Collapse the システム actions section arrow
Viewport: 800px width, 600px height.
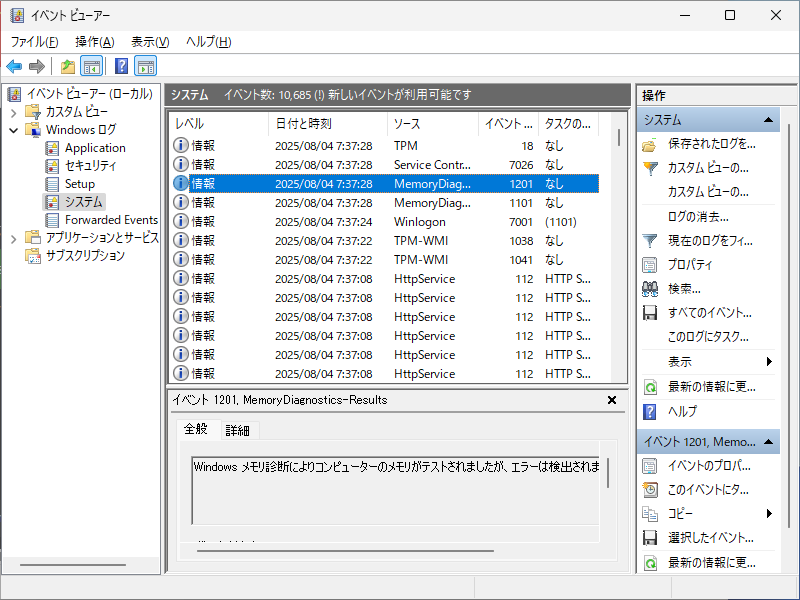pyautogui.click(x=768, y=120)
